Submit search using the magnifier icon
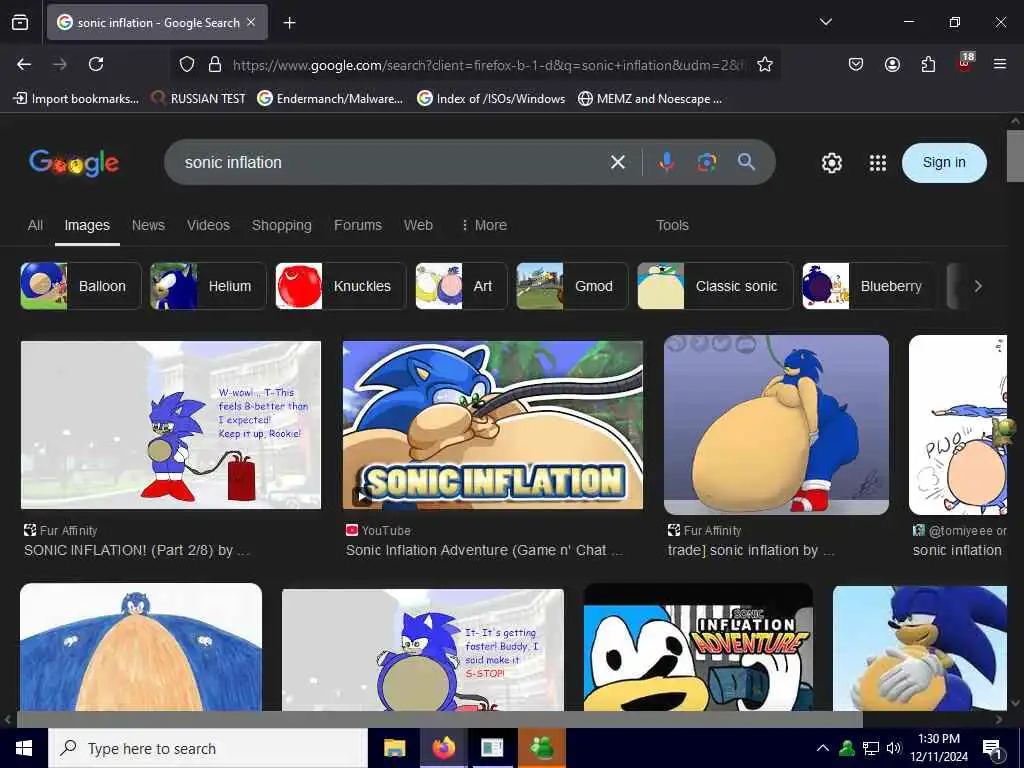Image resolution: width=1024 pixels, height=768 pixels. click(746, 162)
